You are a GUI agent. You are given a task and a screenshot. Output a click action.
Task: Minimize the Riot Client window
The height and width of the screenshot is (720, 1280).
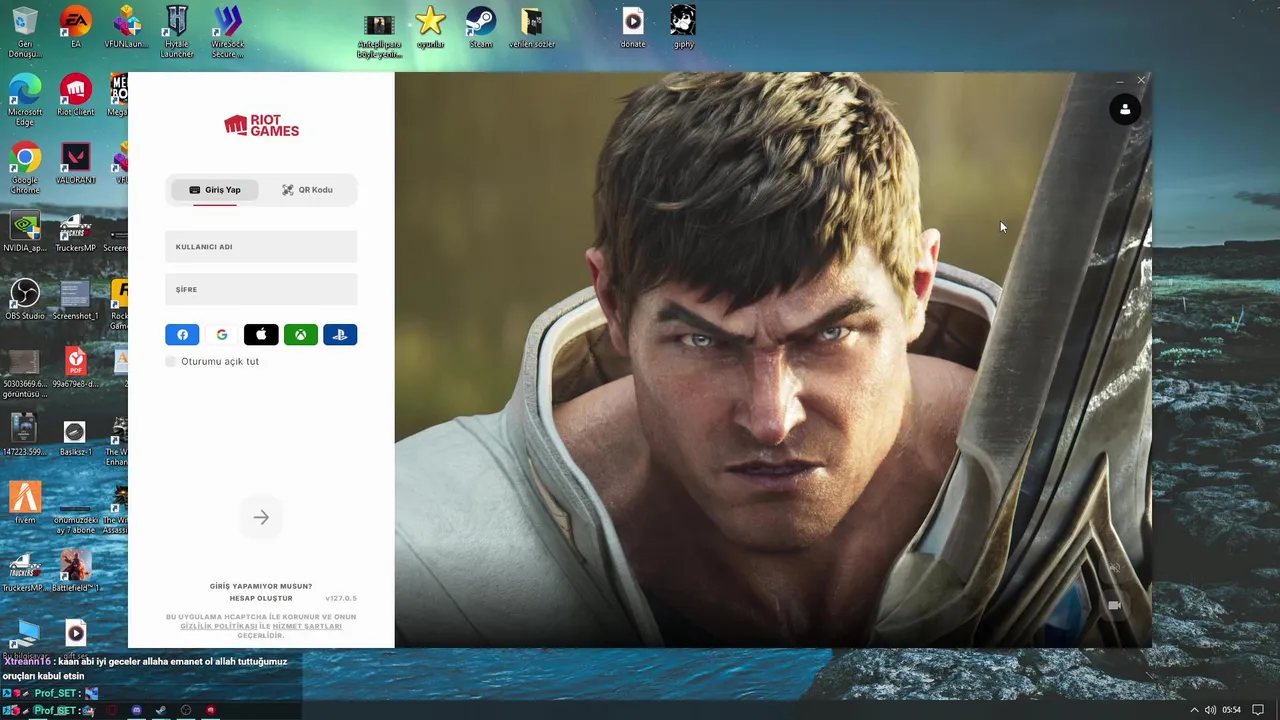pos(1119,80)
